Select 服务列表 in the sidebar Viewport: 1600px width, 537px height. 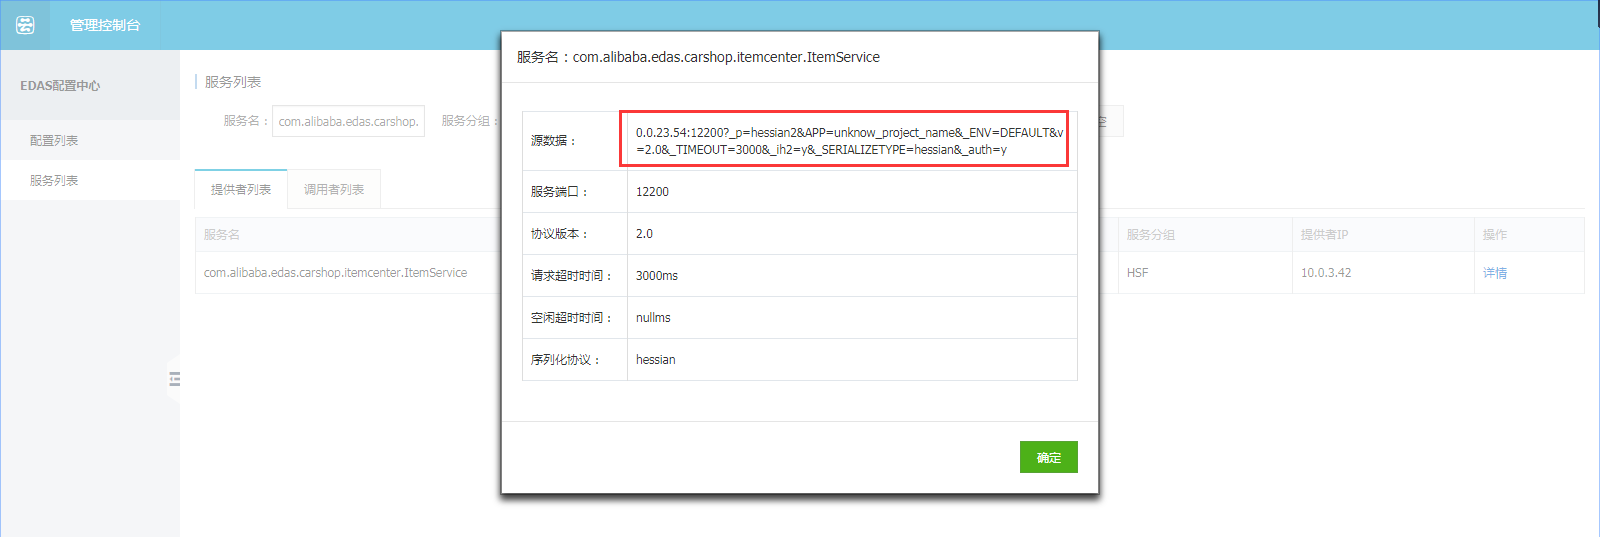click(54, 180)
